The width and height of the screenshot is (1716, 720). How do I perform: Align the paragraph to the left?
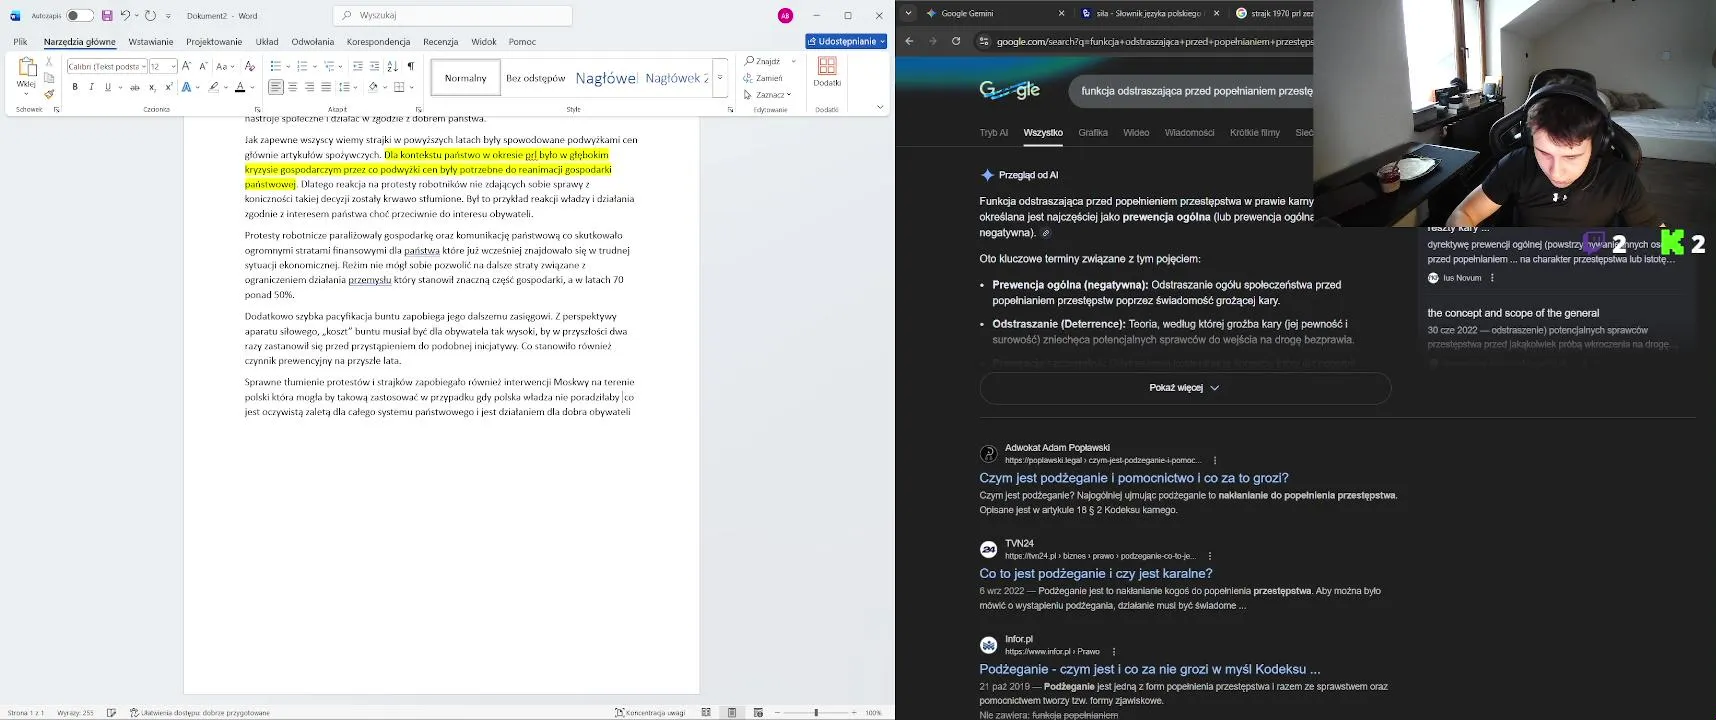click(275, 87)
